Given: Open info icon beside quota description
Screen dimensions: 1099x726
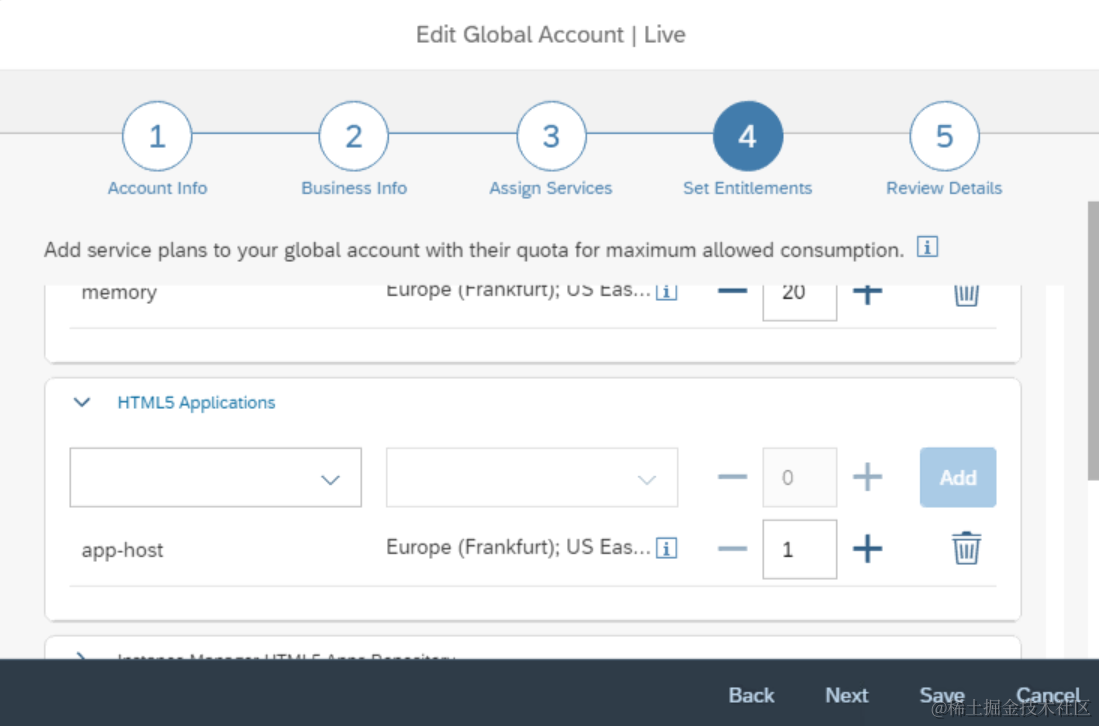Looking at the screenshot, I should pyautogui.click(x=927, y=247).
